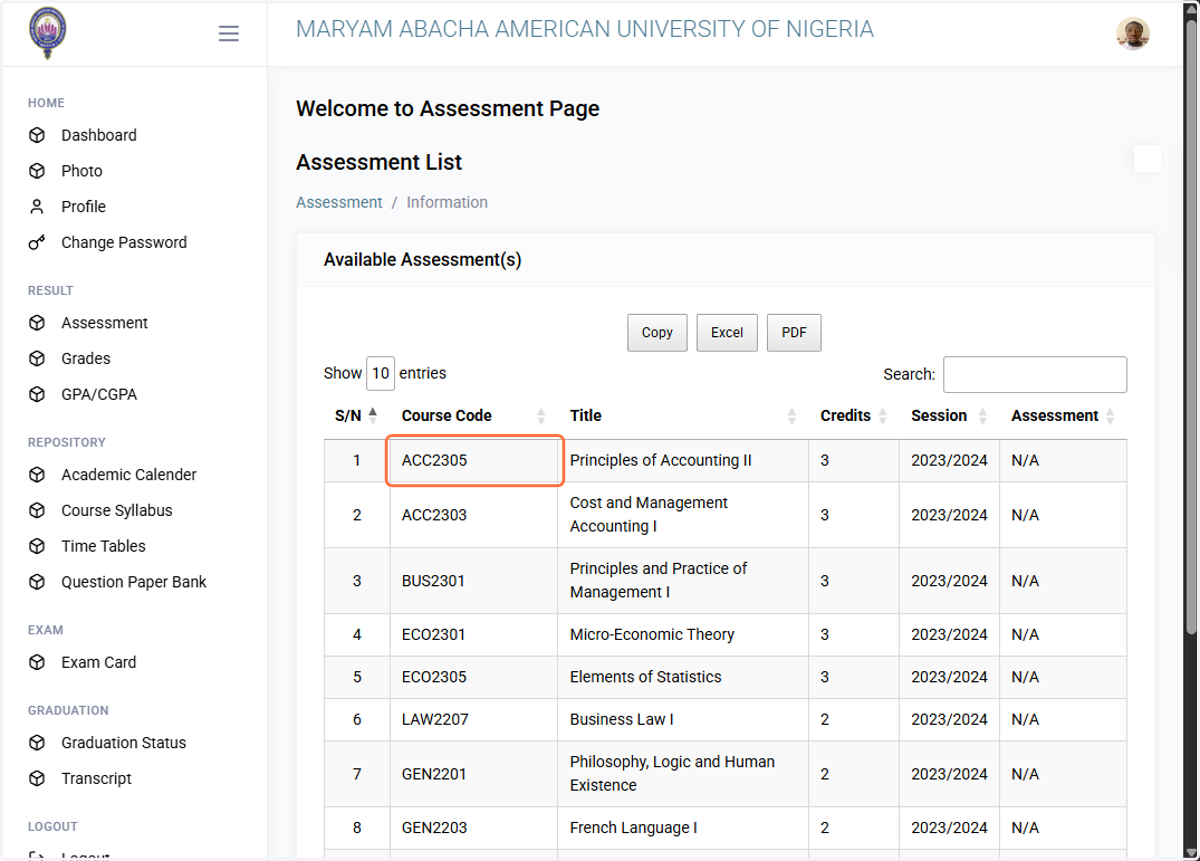The width and height of the screenshot is (1200, 861).
Task: Click course code ECO2301
Action: 433,635
